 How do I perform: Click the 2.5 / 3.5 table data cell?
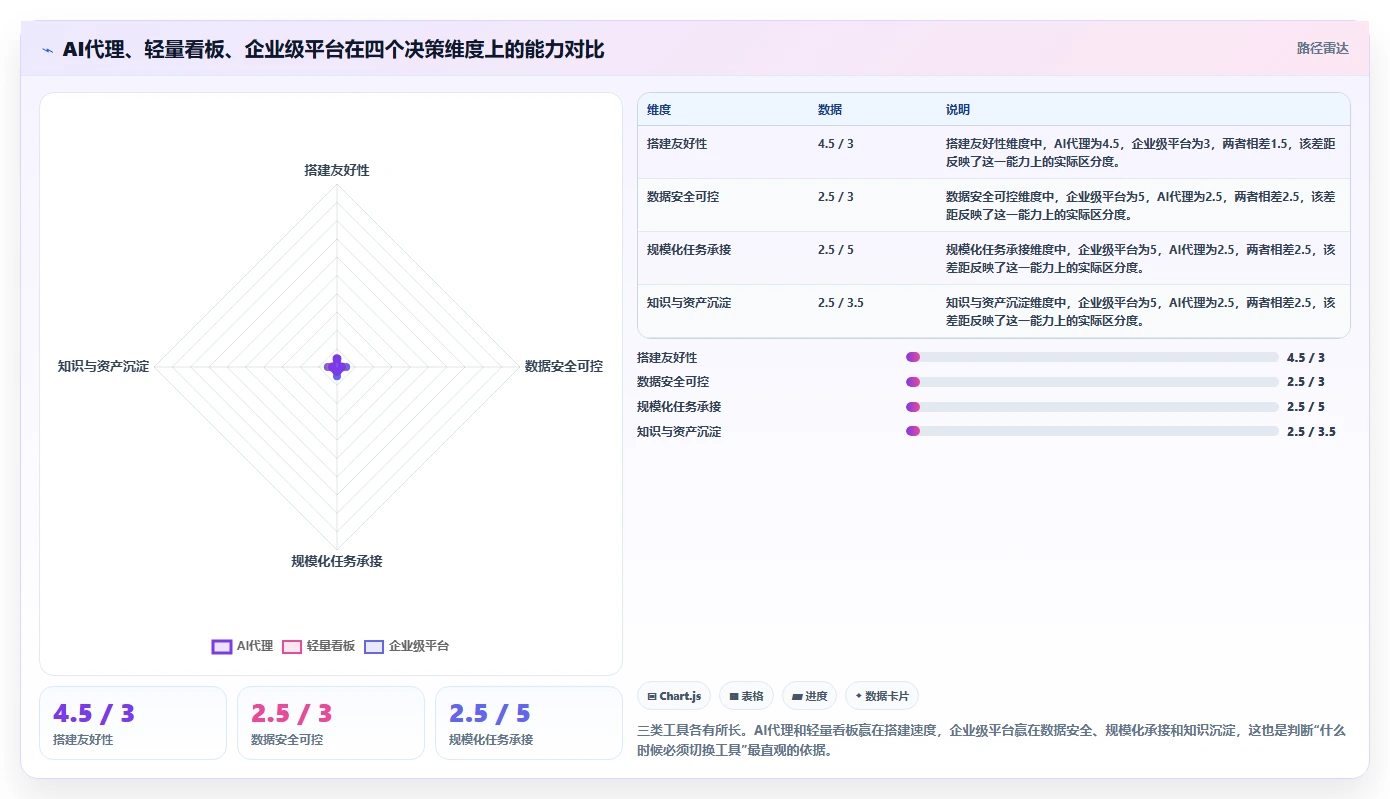coord(841,303)
